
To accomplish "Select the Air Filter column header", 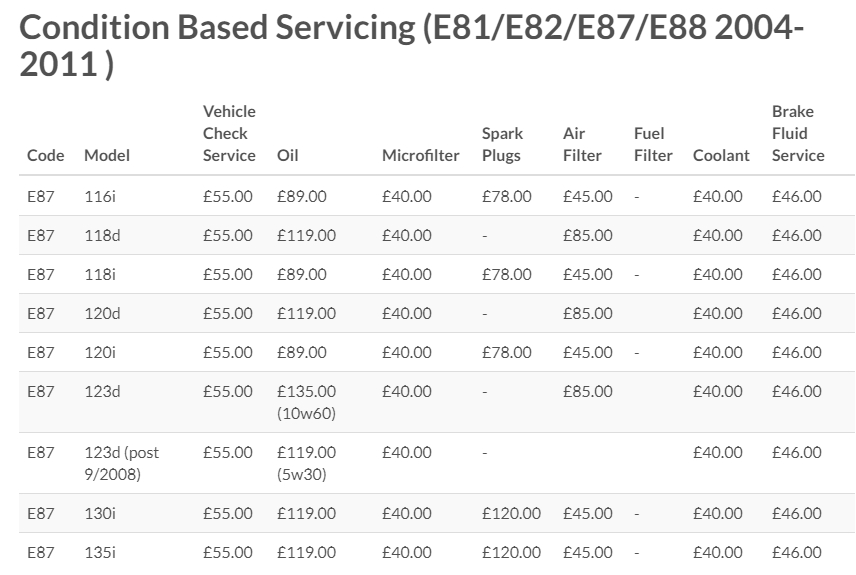I will [x=582, y=144].
